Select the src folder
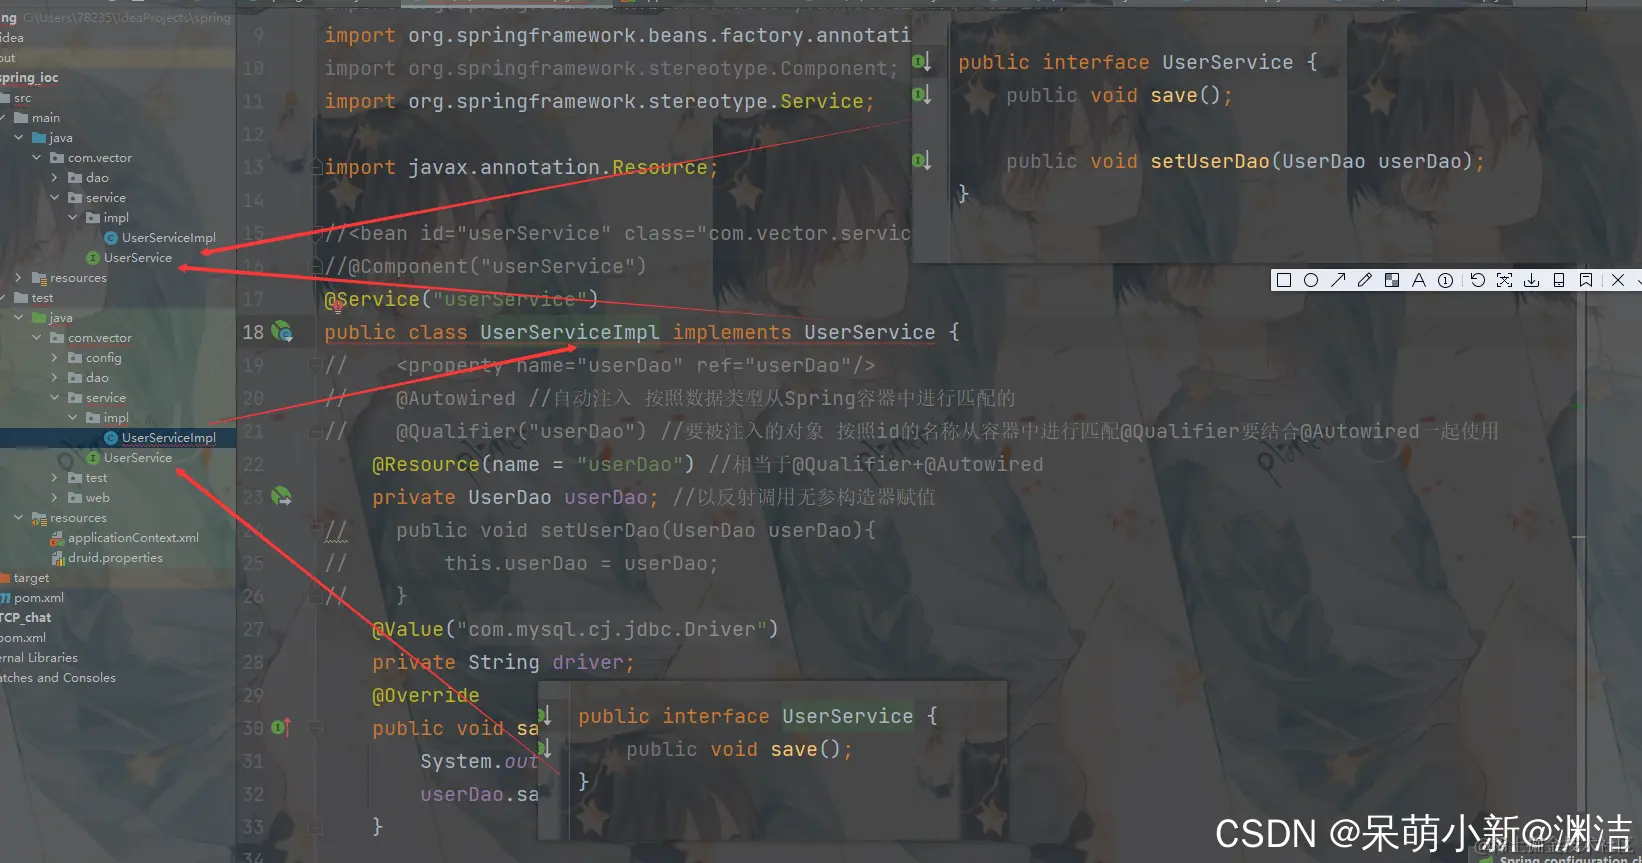This screenshot has width=1642, height=863. pos(17,98)
